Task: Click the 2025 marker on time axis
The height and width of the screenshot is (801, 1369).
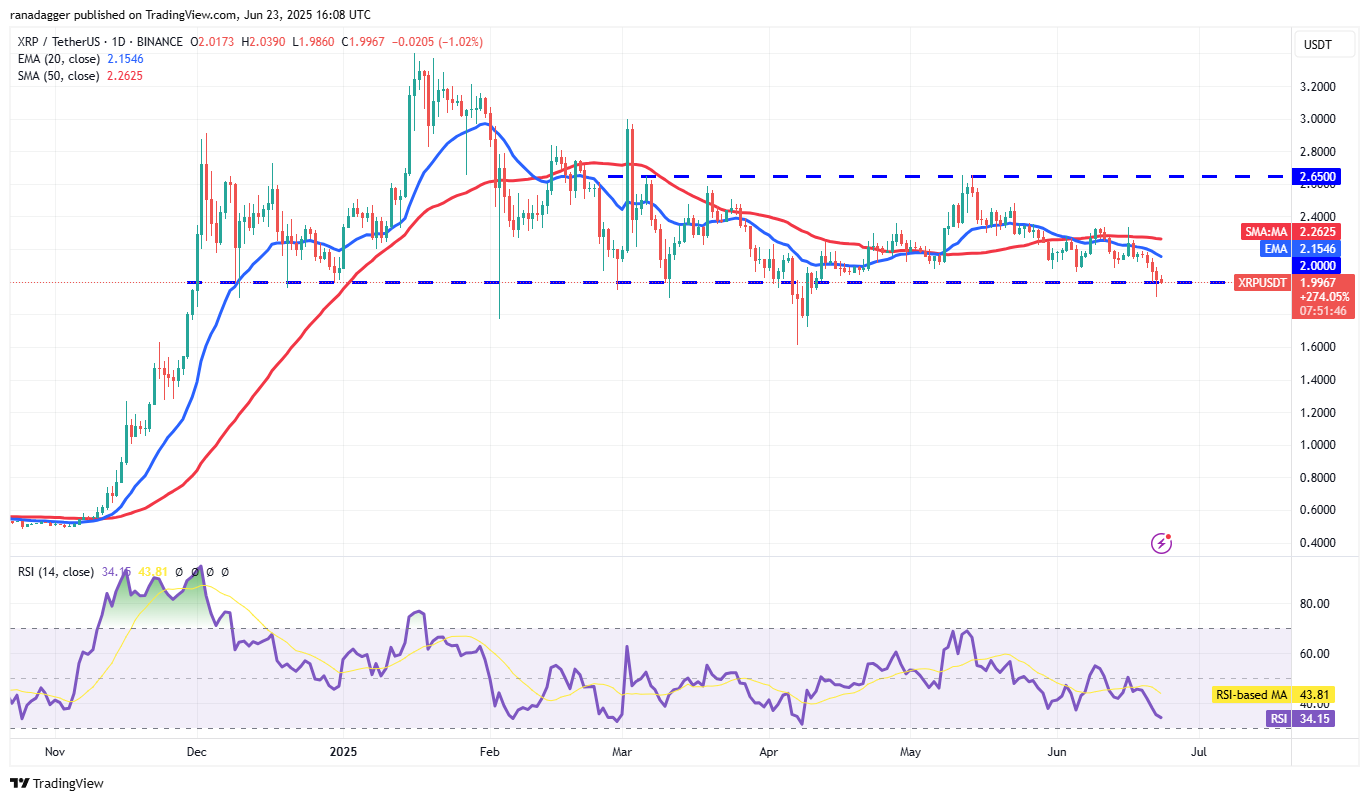Action: click(x=343, y=749)
